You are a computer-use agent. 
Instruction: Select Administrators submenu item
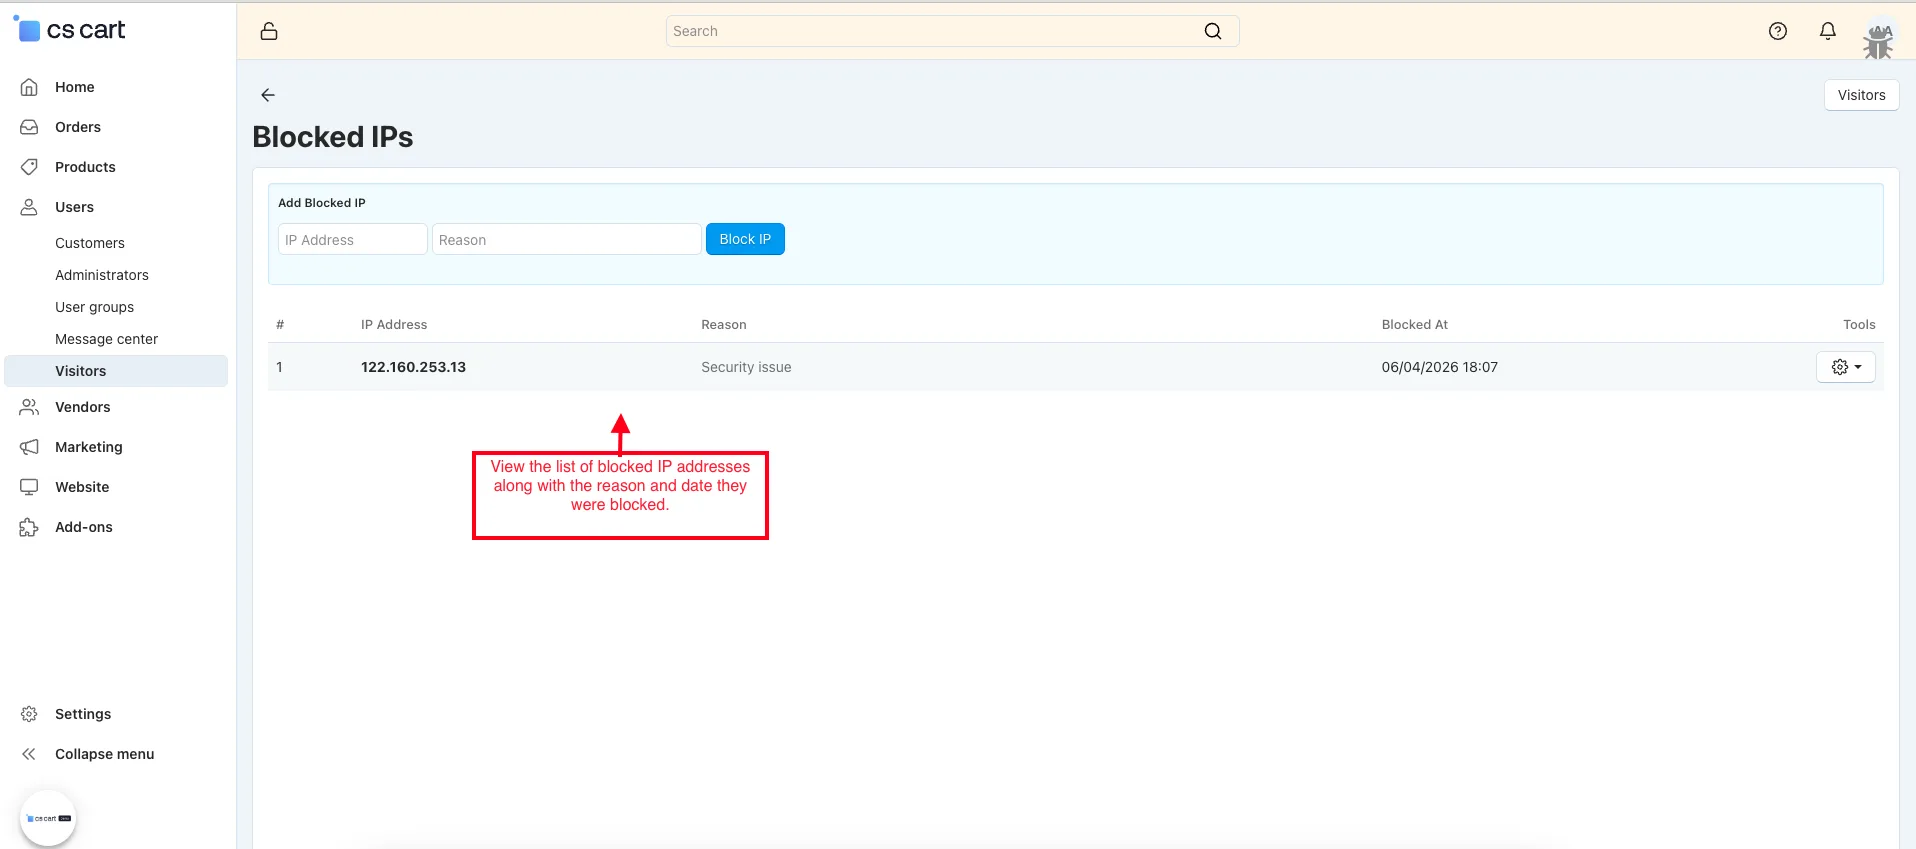[102, 275]
